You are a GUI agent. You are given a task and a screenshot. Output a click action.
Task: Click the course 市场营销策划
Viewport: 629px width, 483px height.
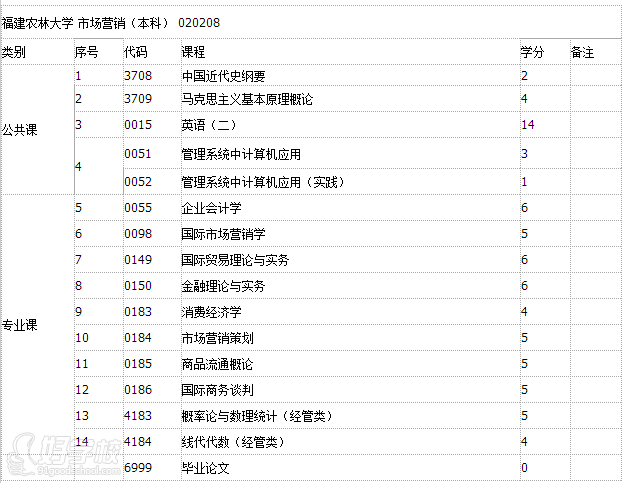click(x=217, y=338)
